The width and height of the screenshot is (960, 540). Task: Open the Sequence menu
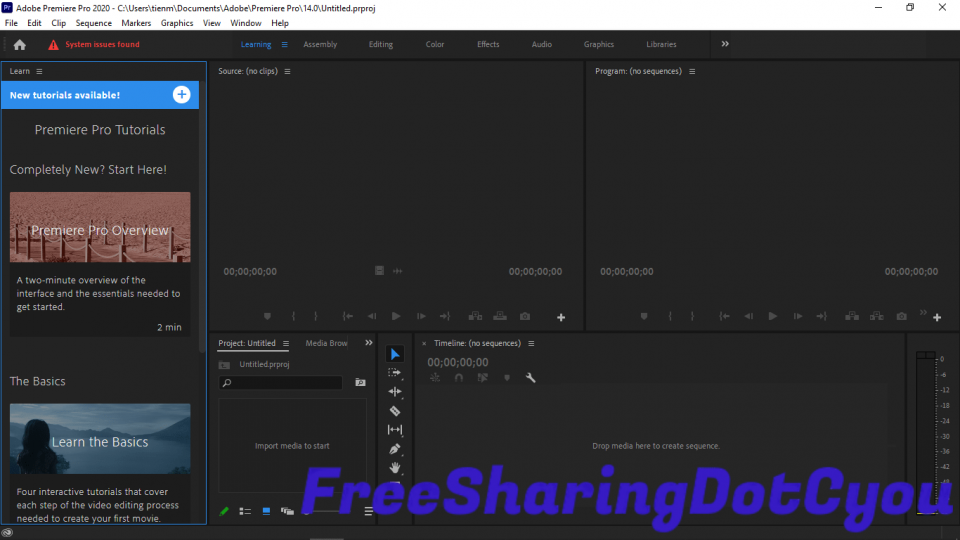click(x=94, y=23)
